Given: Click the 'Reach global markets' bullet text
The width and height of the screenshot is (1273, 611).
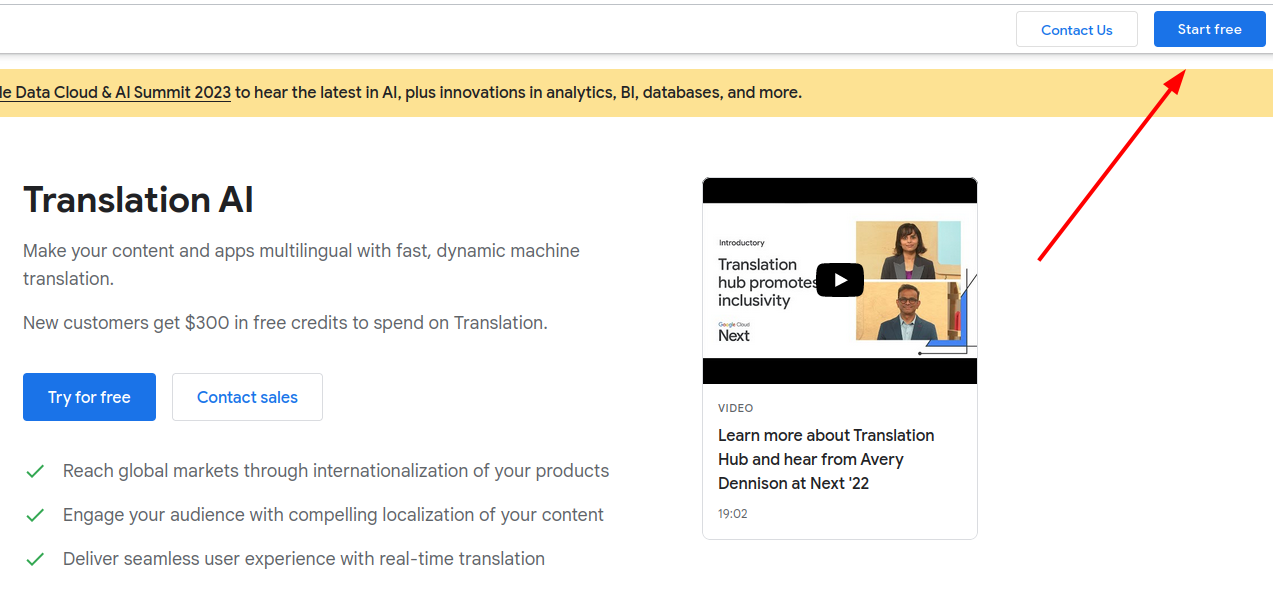Looking at the screenshot, I should [x=336, y=471].
